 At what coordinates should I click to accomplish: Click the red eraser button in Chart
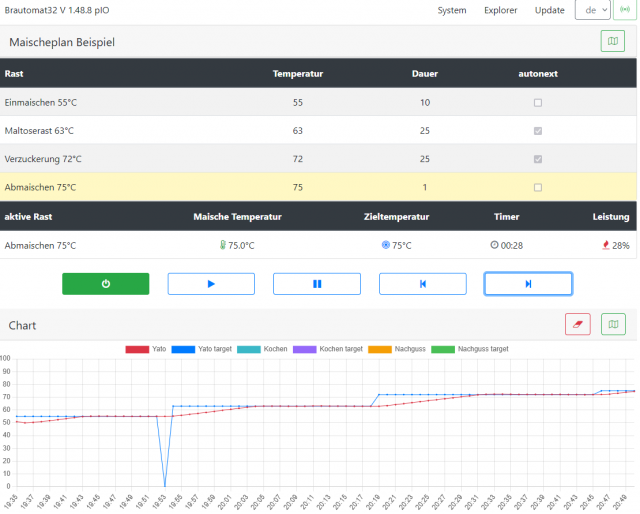coord(578,324)
